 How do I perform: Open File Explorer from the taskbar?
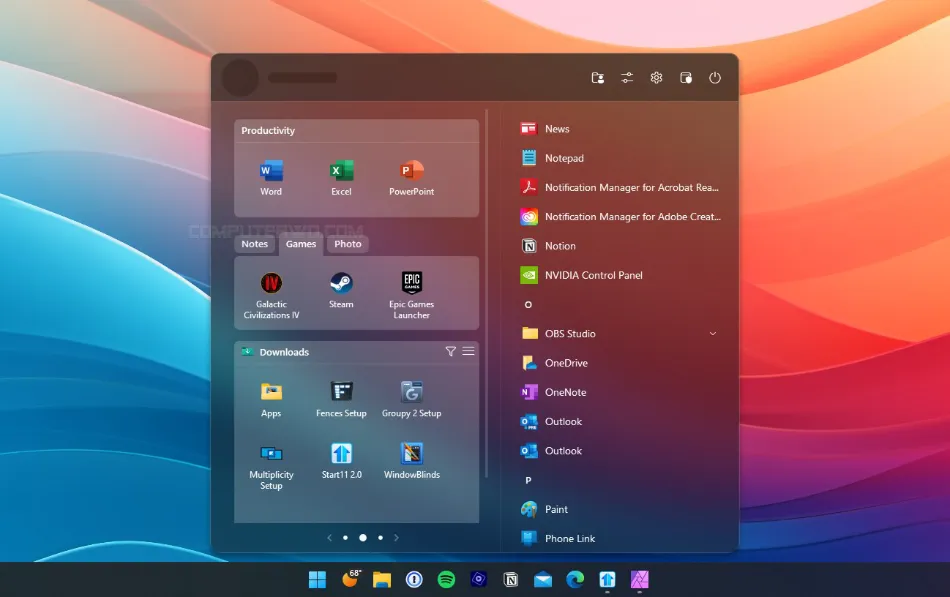382,579
